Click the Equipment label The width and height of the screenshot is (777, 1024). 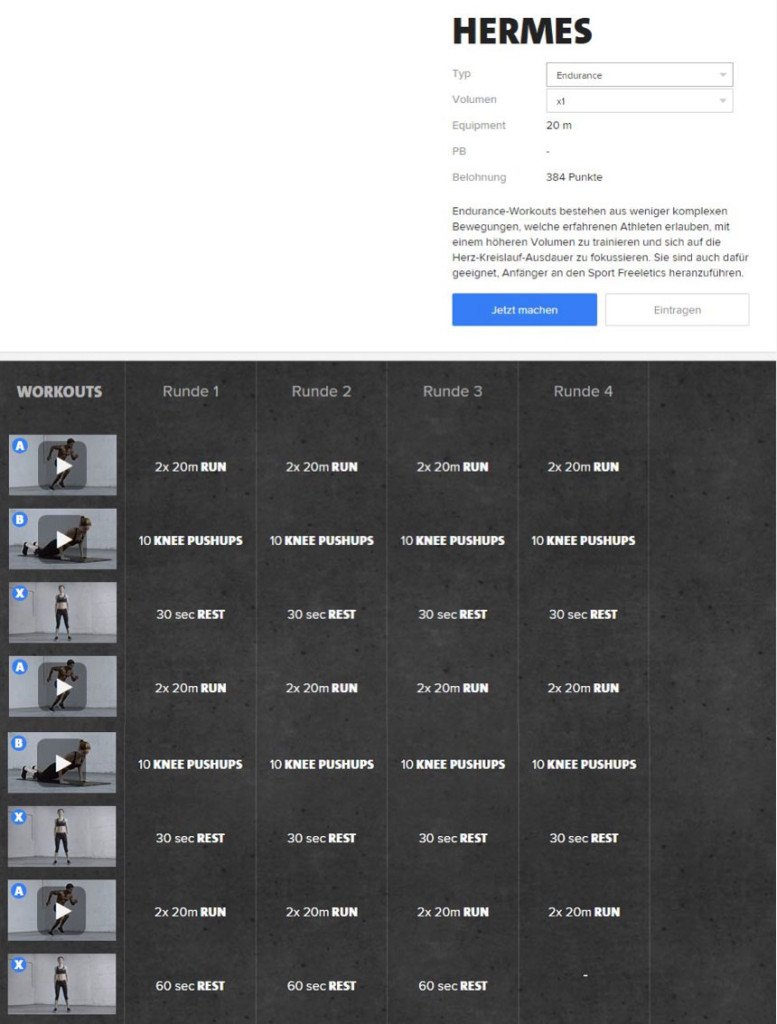tap(479, 125)
